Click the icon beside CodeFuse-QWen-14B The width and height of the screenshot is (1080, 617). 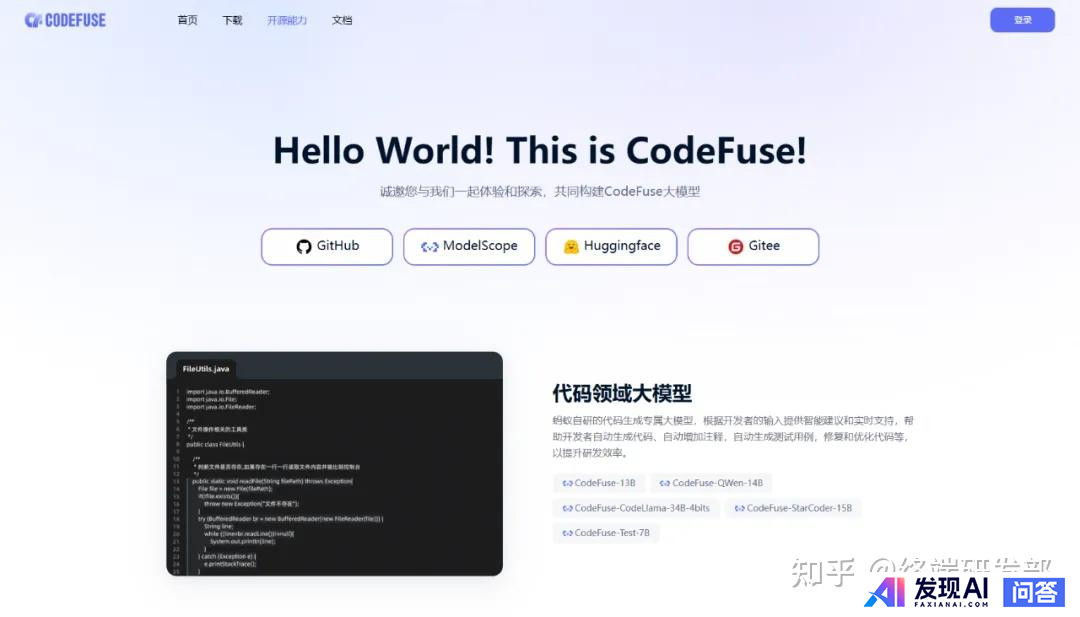click(x=665, y=483)
